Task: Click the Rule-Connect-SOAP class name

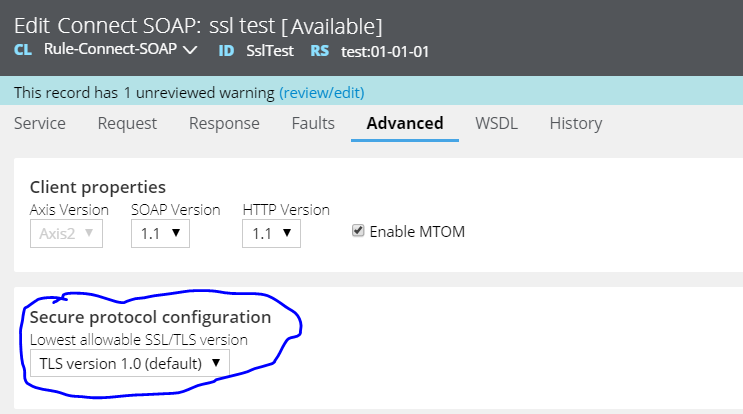Action: click(x=110, y=49)
